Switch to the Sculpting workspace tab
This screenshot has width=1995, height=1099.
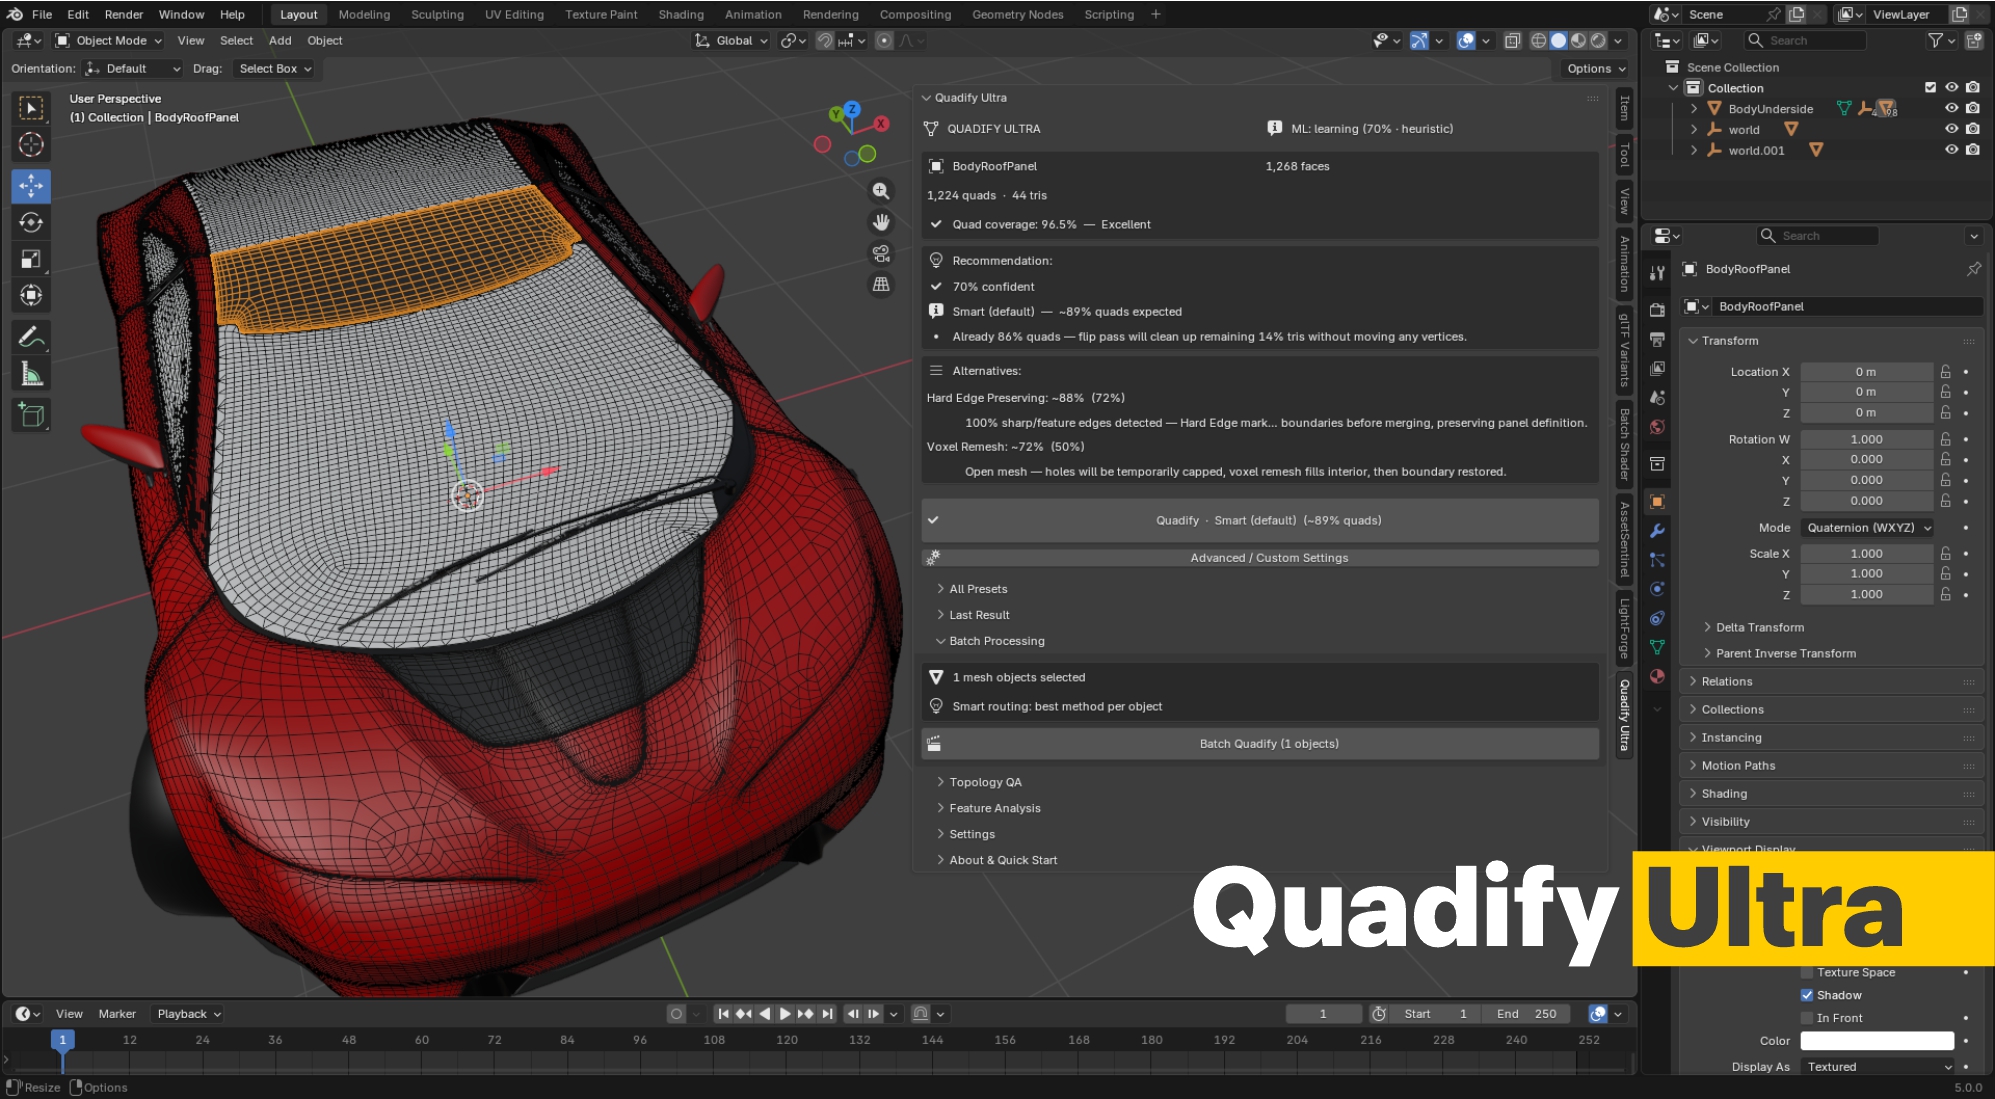click(437, 14)
